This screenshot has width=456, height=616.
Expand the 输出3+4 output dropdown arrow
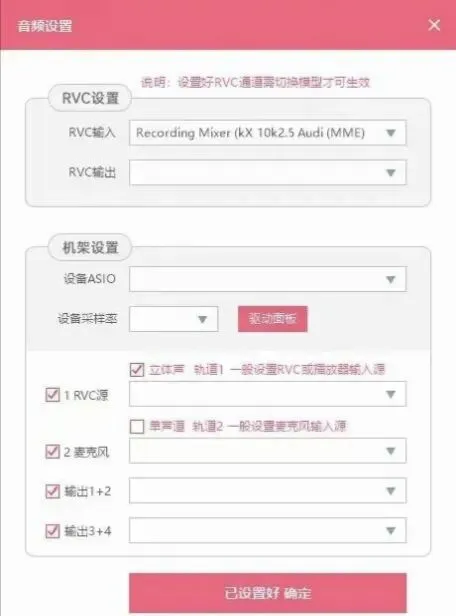[x=391, y=531]
